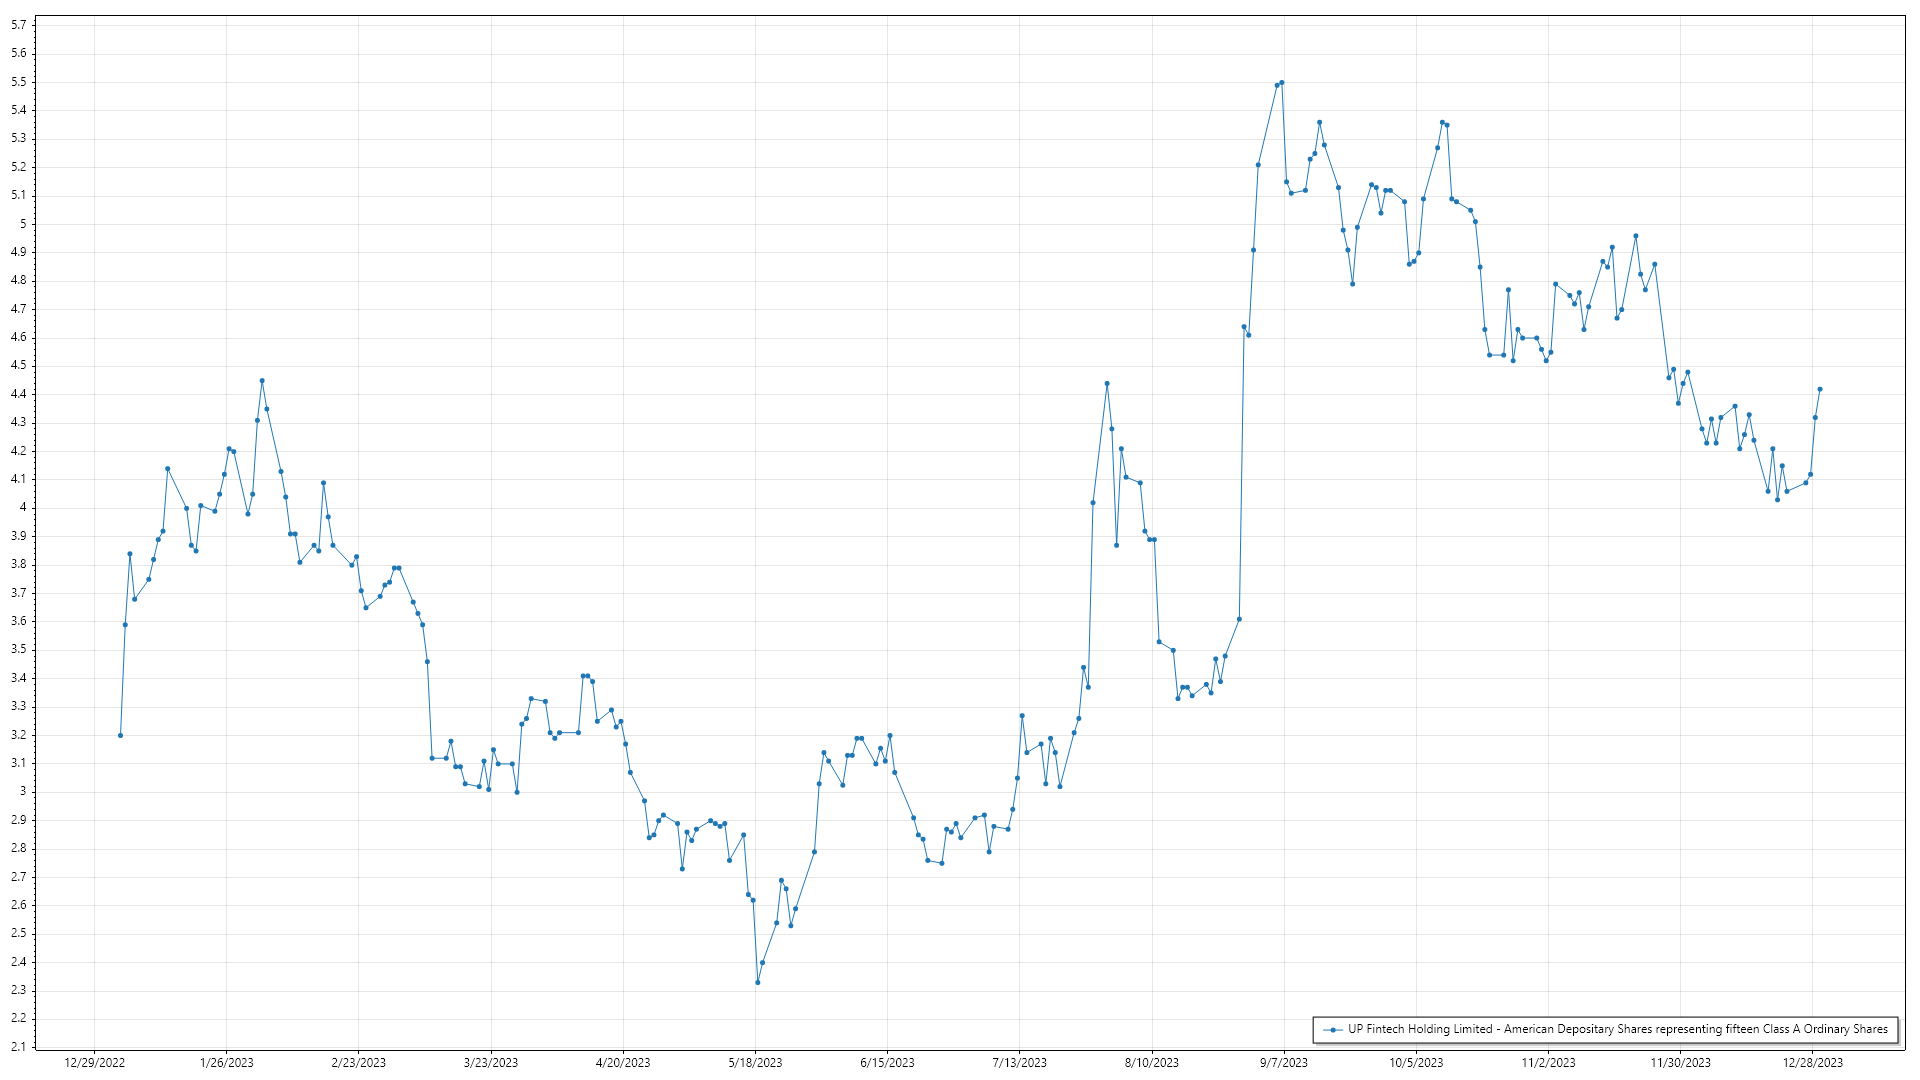The image size is (1920, 1080).
Task: Select the 1/26/2023 x-axis date label
Action: click(227, 1063)
